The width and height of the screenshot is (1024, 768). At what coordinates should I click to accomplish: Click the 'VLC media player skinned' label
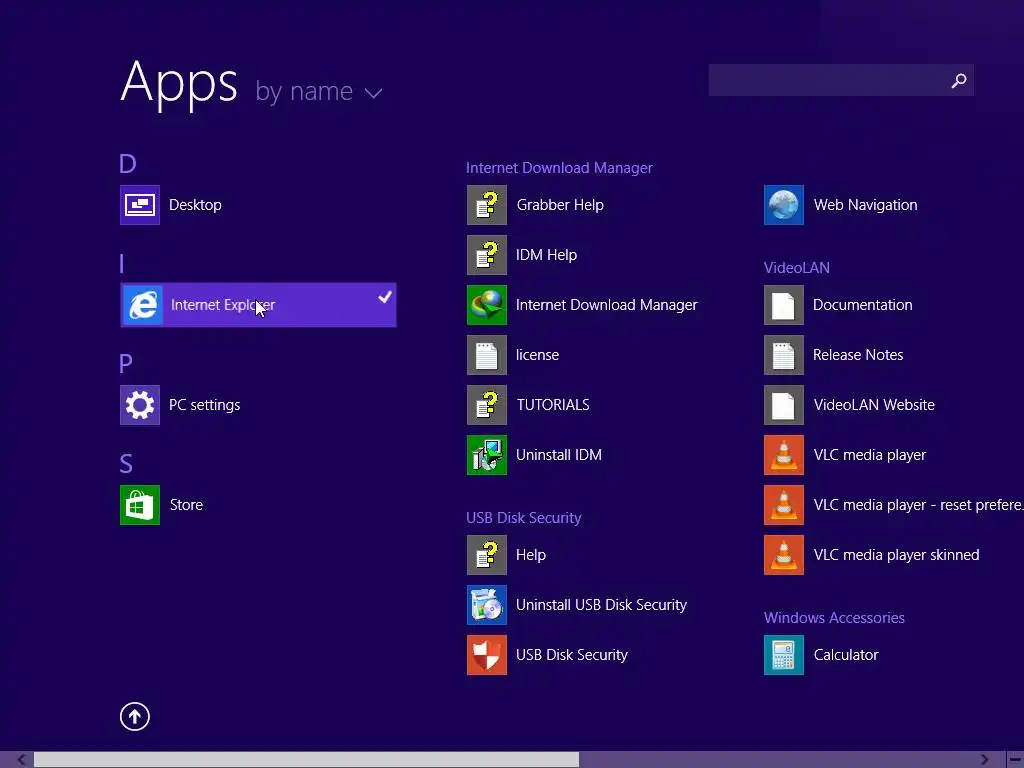896,555
